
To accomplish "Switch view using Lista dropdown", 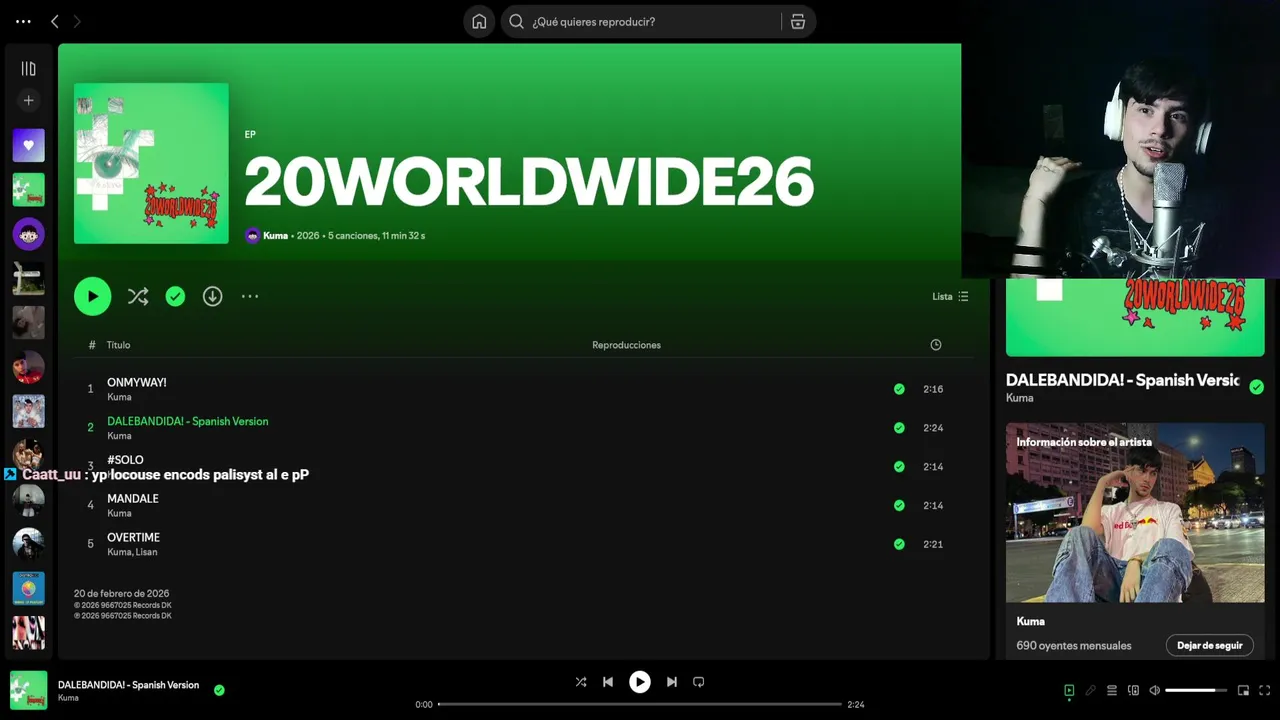I will [950, 296].
